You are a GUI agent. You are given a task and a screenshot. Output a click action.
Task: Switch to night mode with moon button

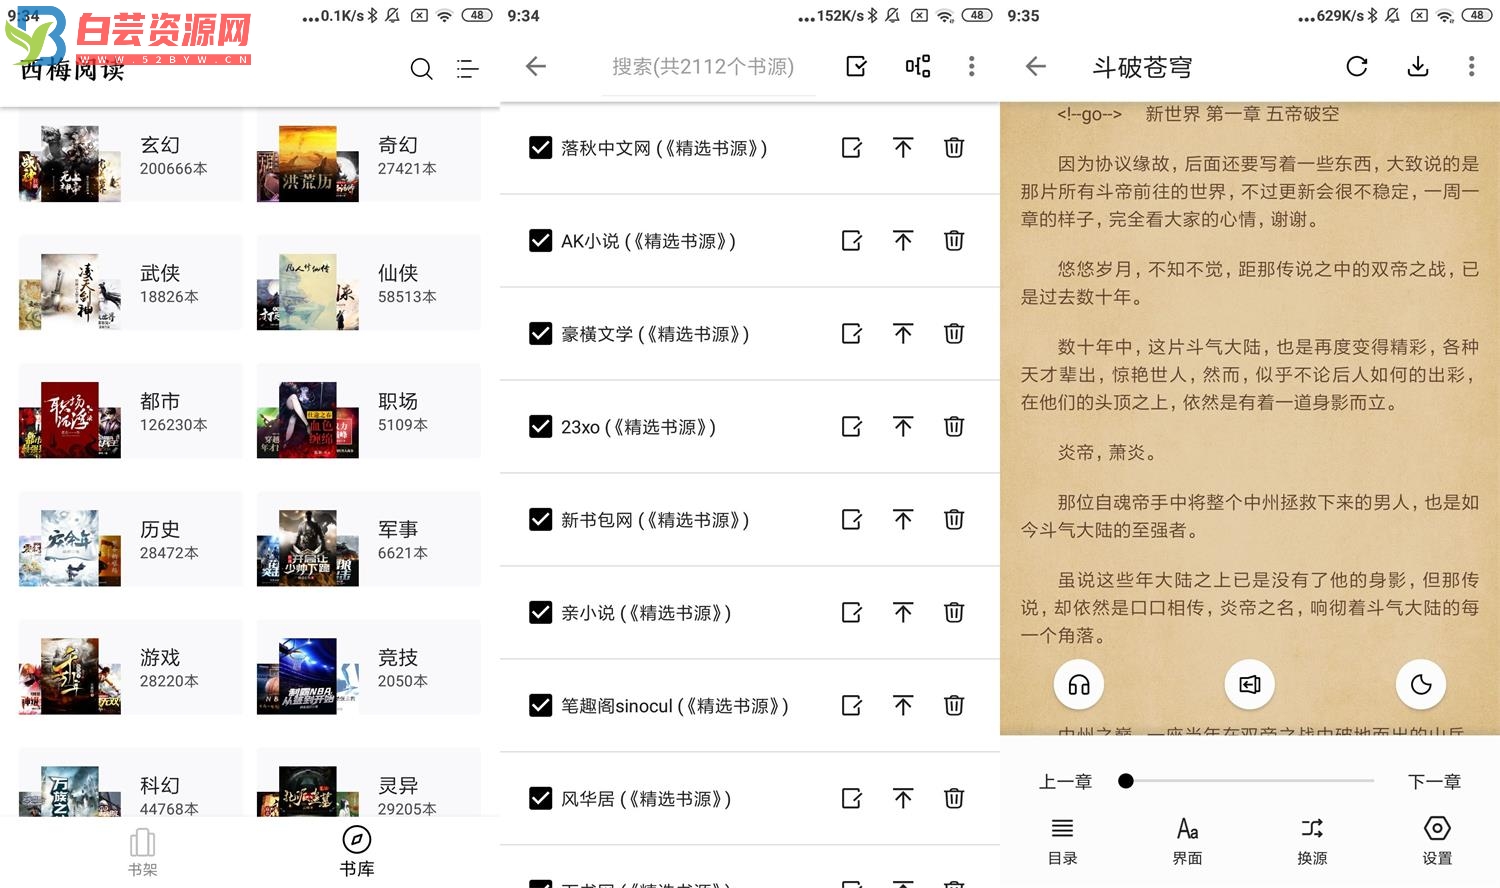coord(1421,685)
